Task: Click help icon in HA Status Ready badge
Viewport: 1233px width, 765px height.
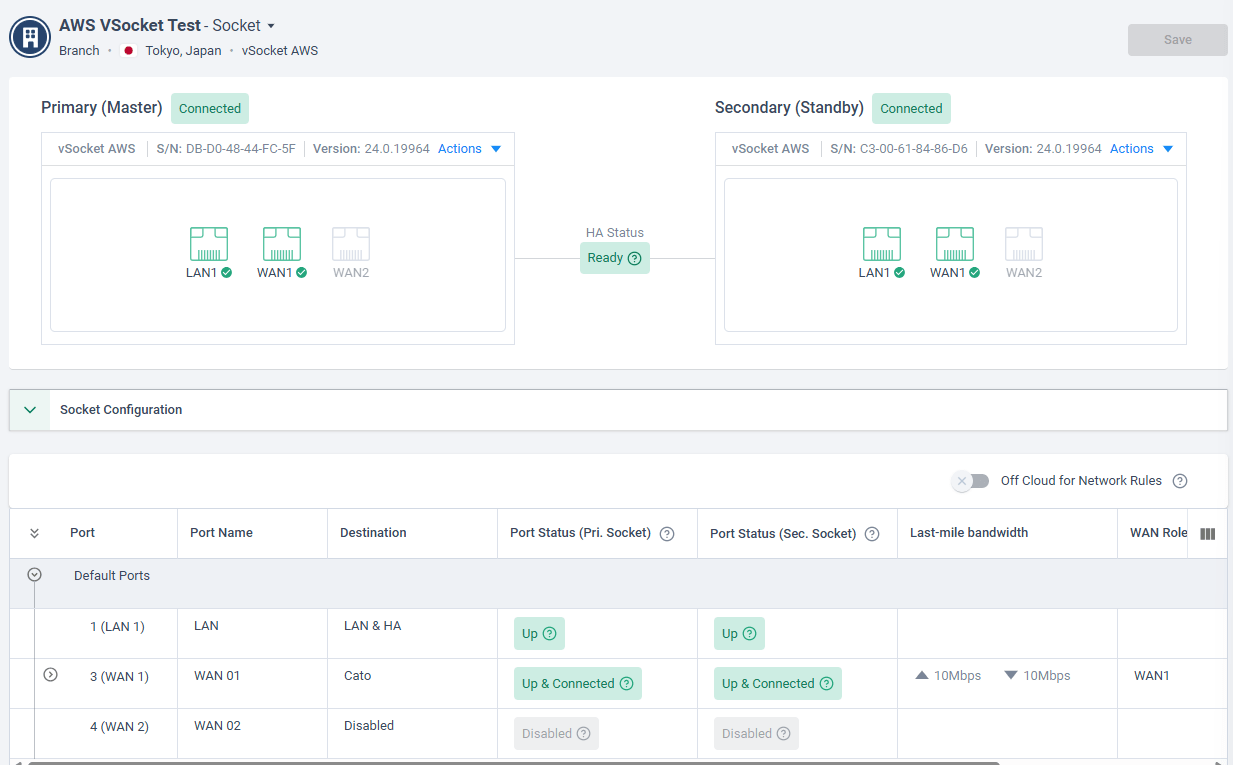Action: [634, 258]
